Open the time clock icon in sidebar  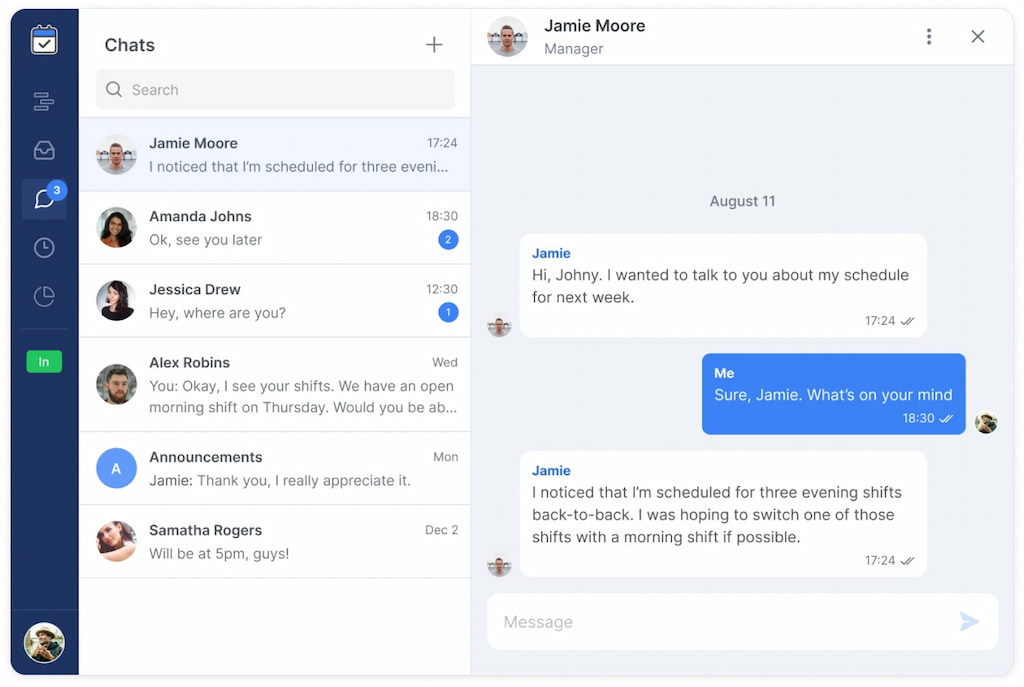pyautogui.click(x=44, y=247)
